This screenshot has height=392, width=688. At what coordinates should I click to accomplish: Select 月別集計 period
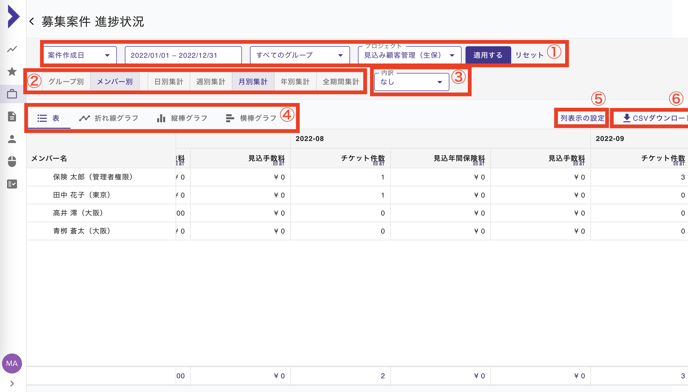tap(253, 82)
